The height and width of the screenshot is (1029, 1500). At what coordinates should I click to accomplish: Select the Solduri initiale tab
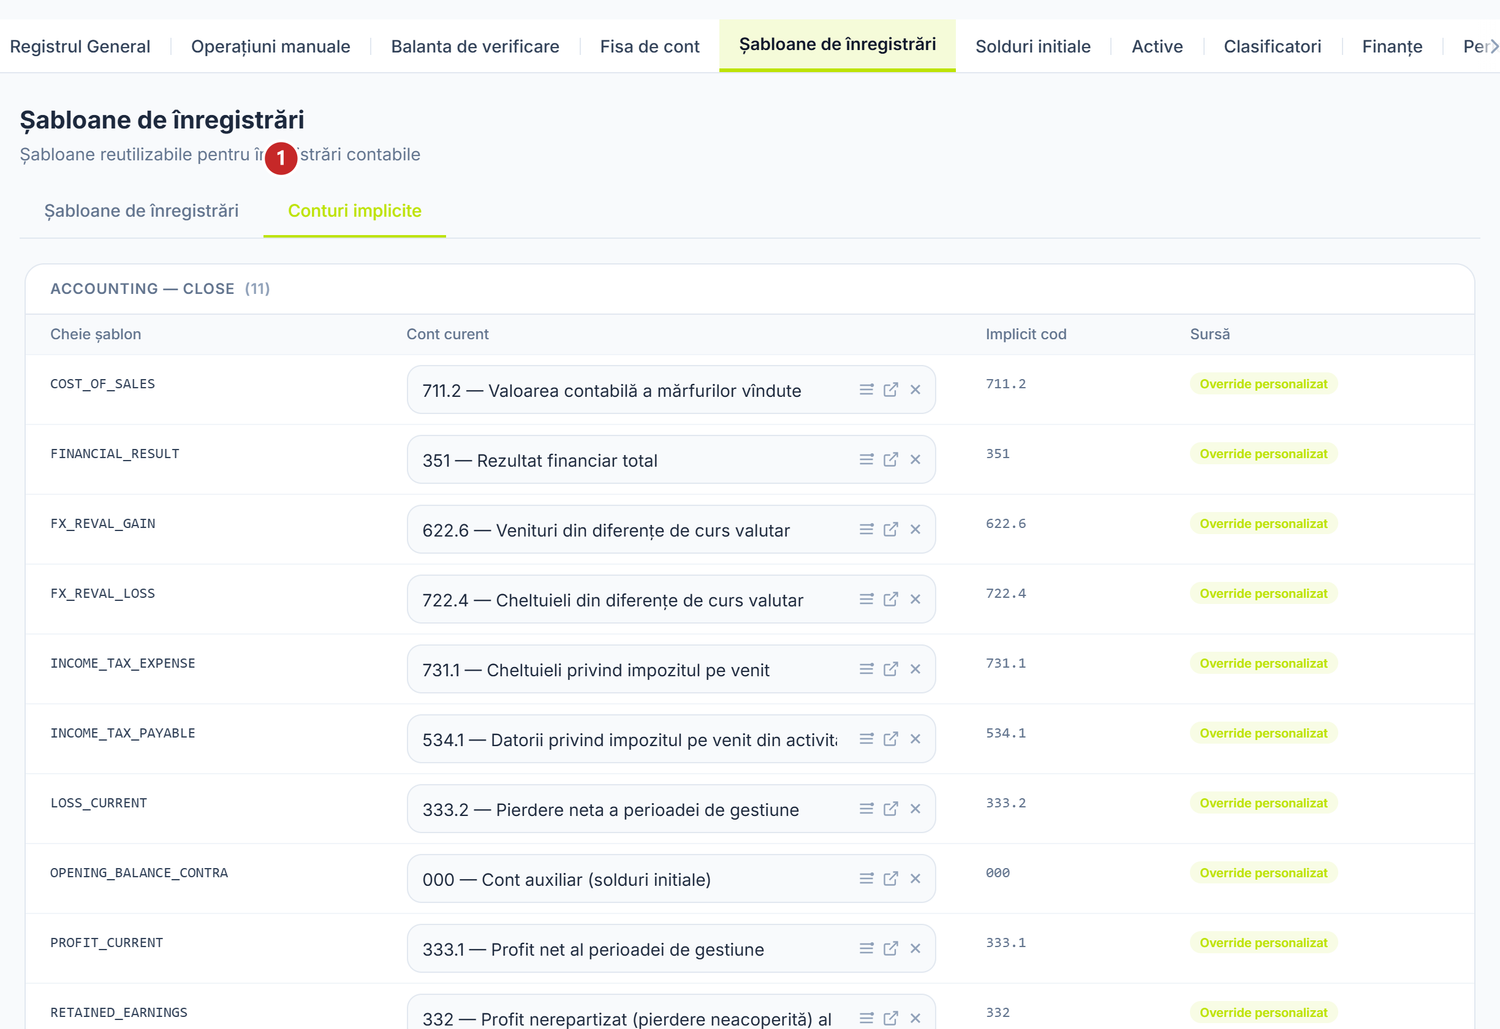(x=1033, y=46)
